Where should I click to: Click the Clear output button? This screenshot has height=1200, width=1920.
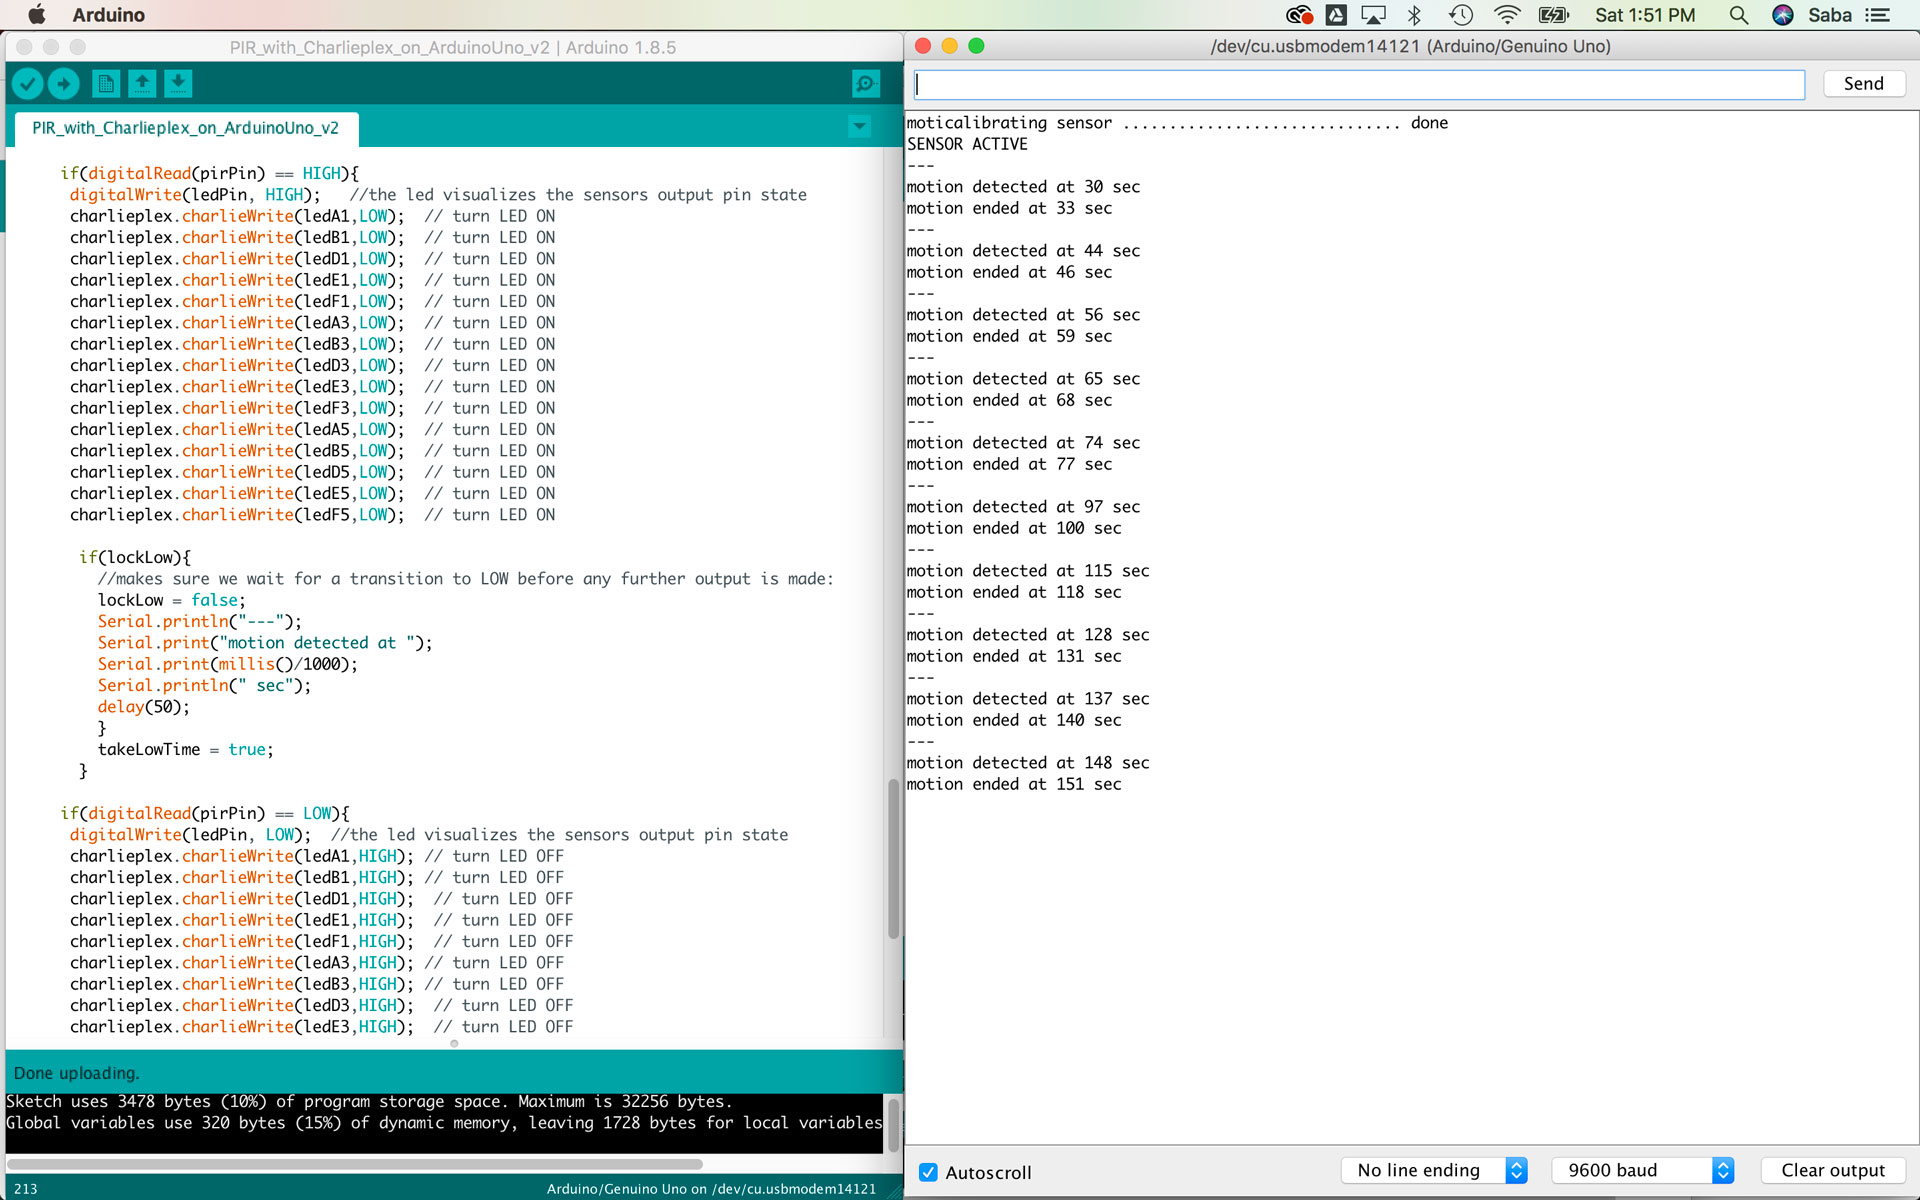pyautogui.click(x=1832, y=1170)
